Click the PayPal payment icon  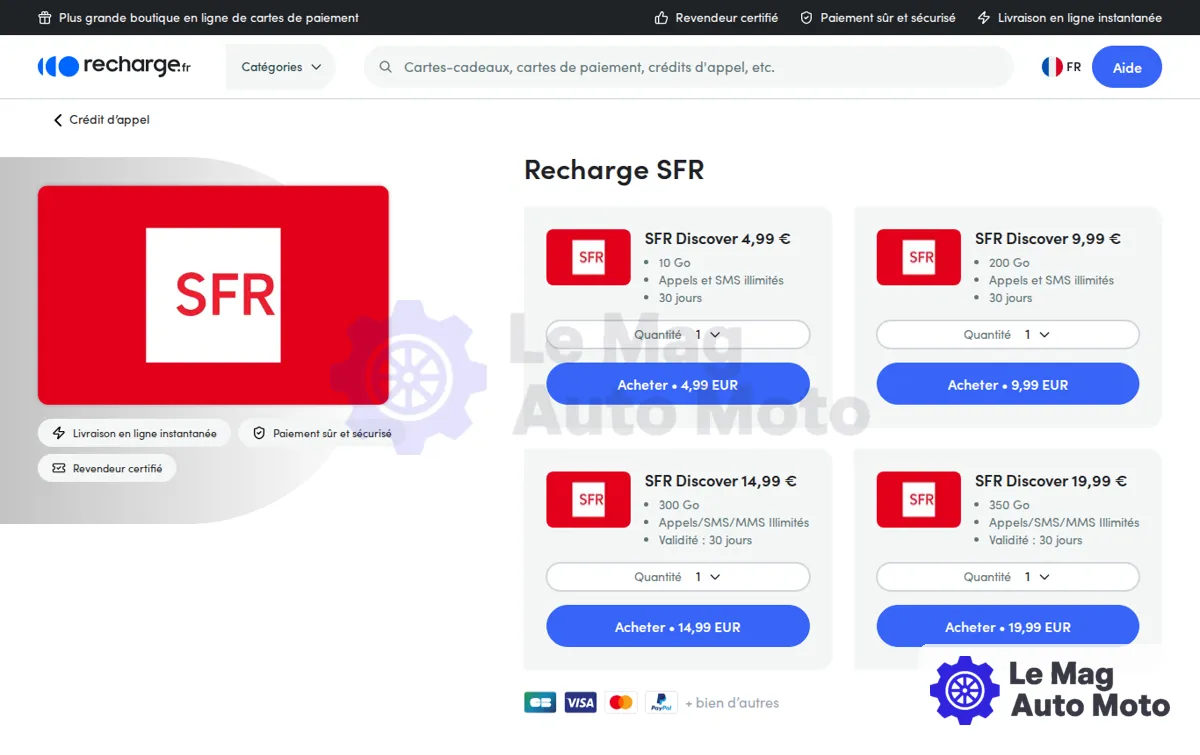(661, 703)
